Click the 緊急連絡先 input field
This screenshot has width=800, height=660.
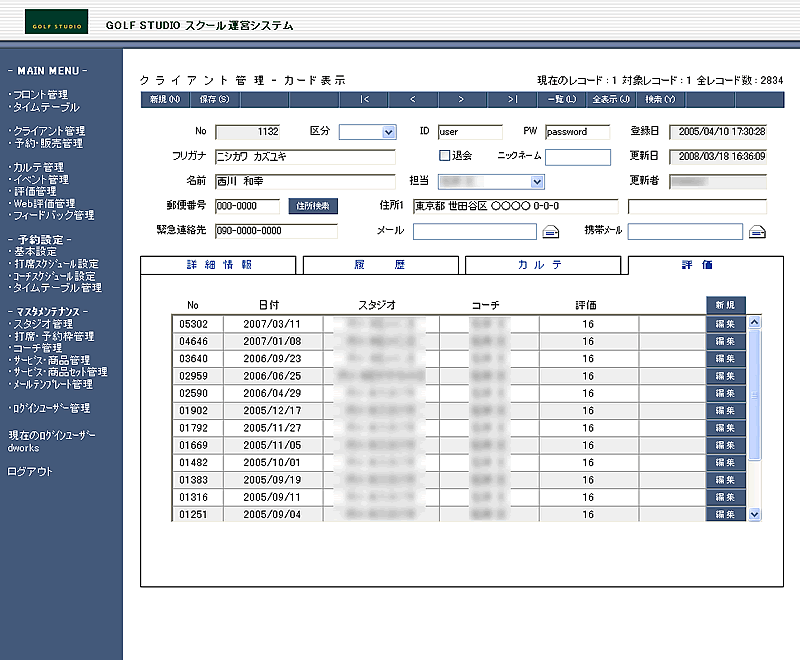[276, 231]
